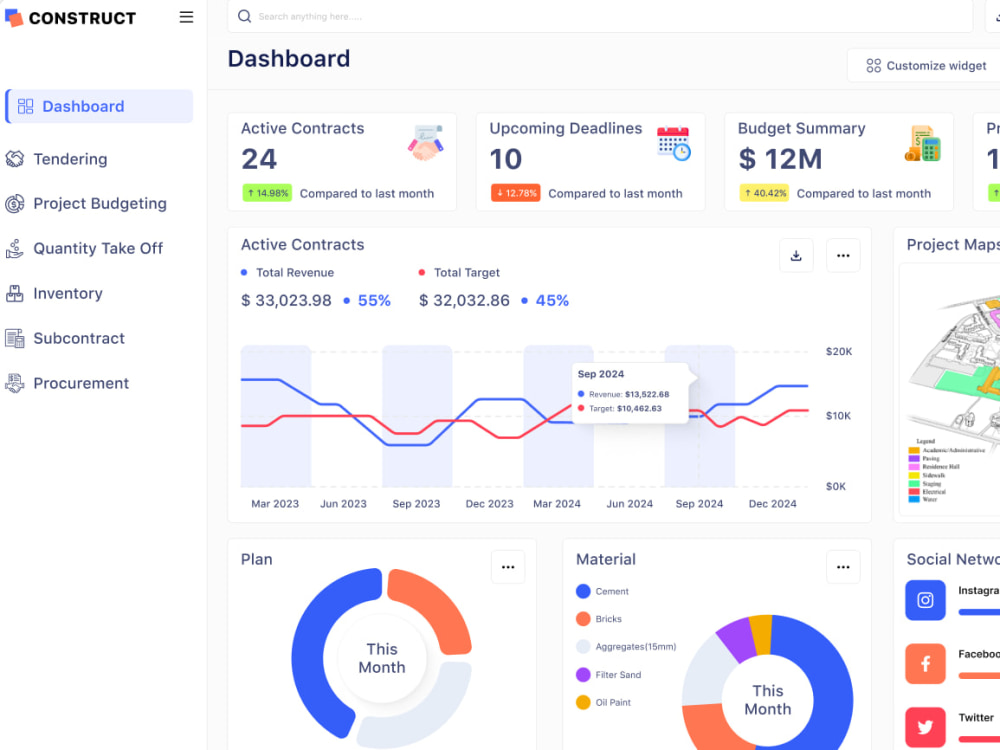Click the Budget Summary calculator icon
This screenshot has width=1000, height=750.
point(923,143)
